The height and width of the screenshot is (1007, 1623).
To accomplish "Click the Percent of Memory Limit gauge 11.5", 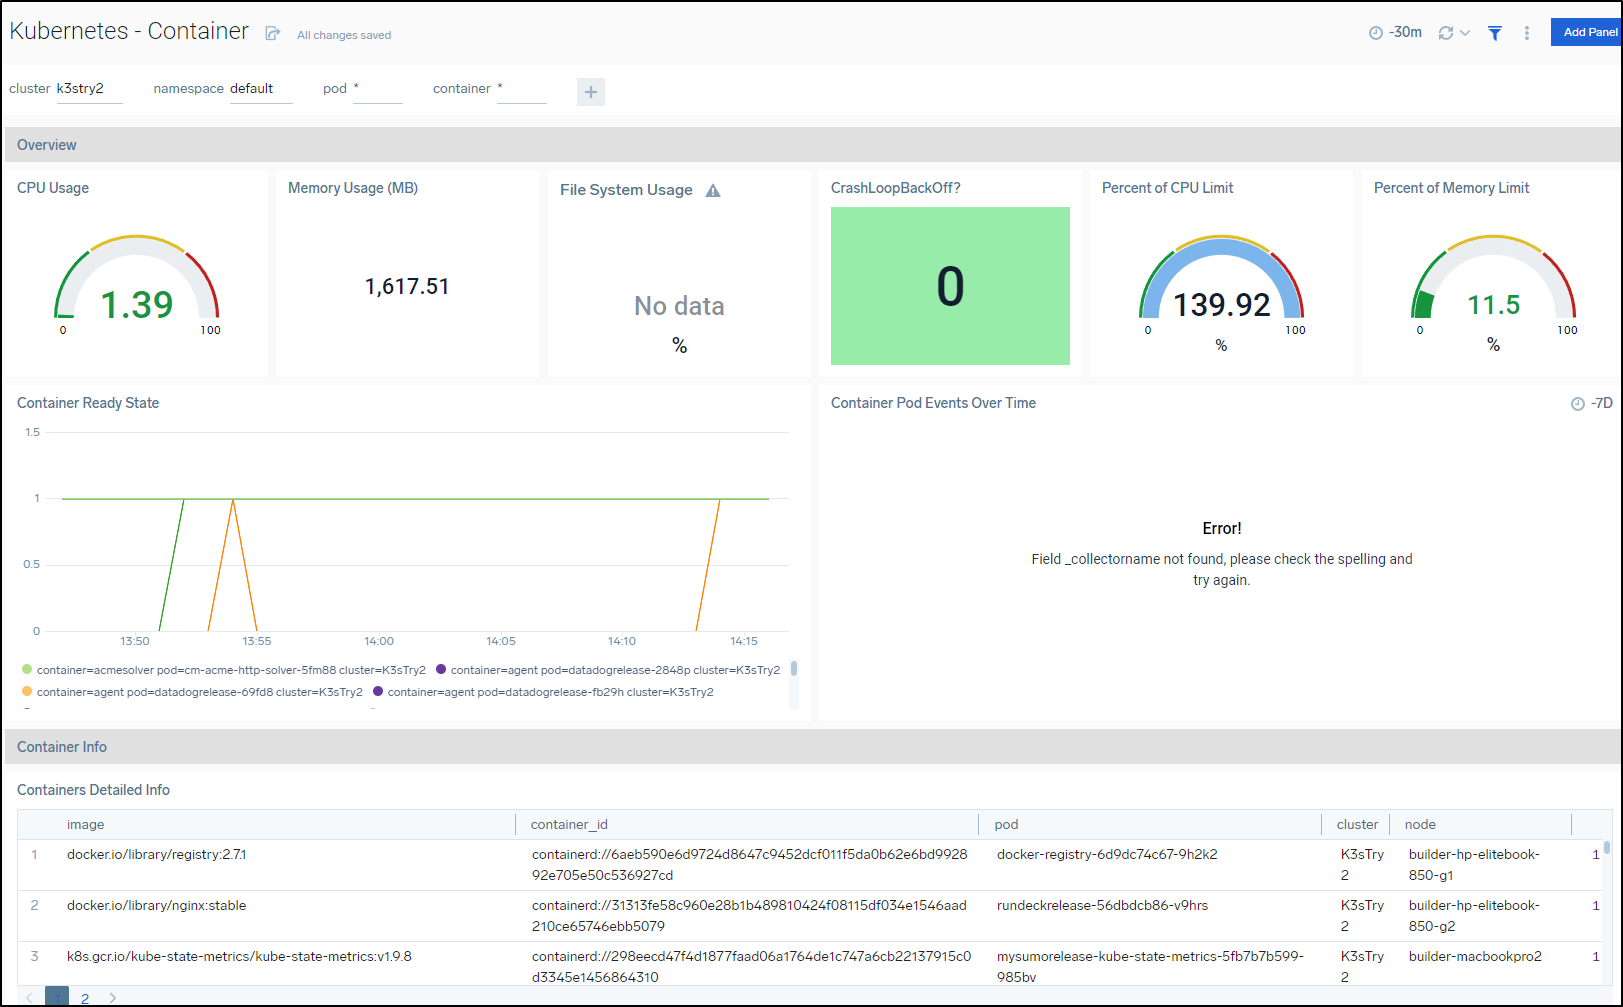I will click(1493, 305).
